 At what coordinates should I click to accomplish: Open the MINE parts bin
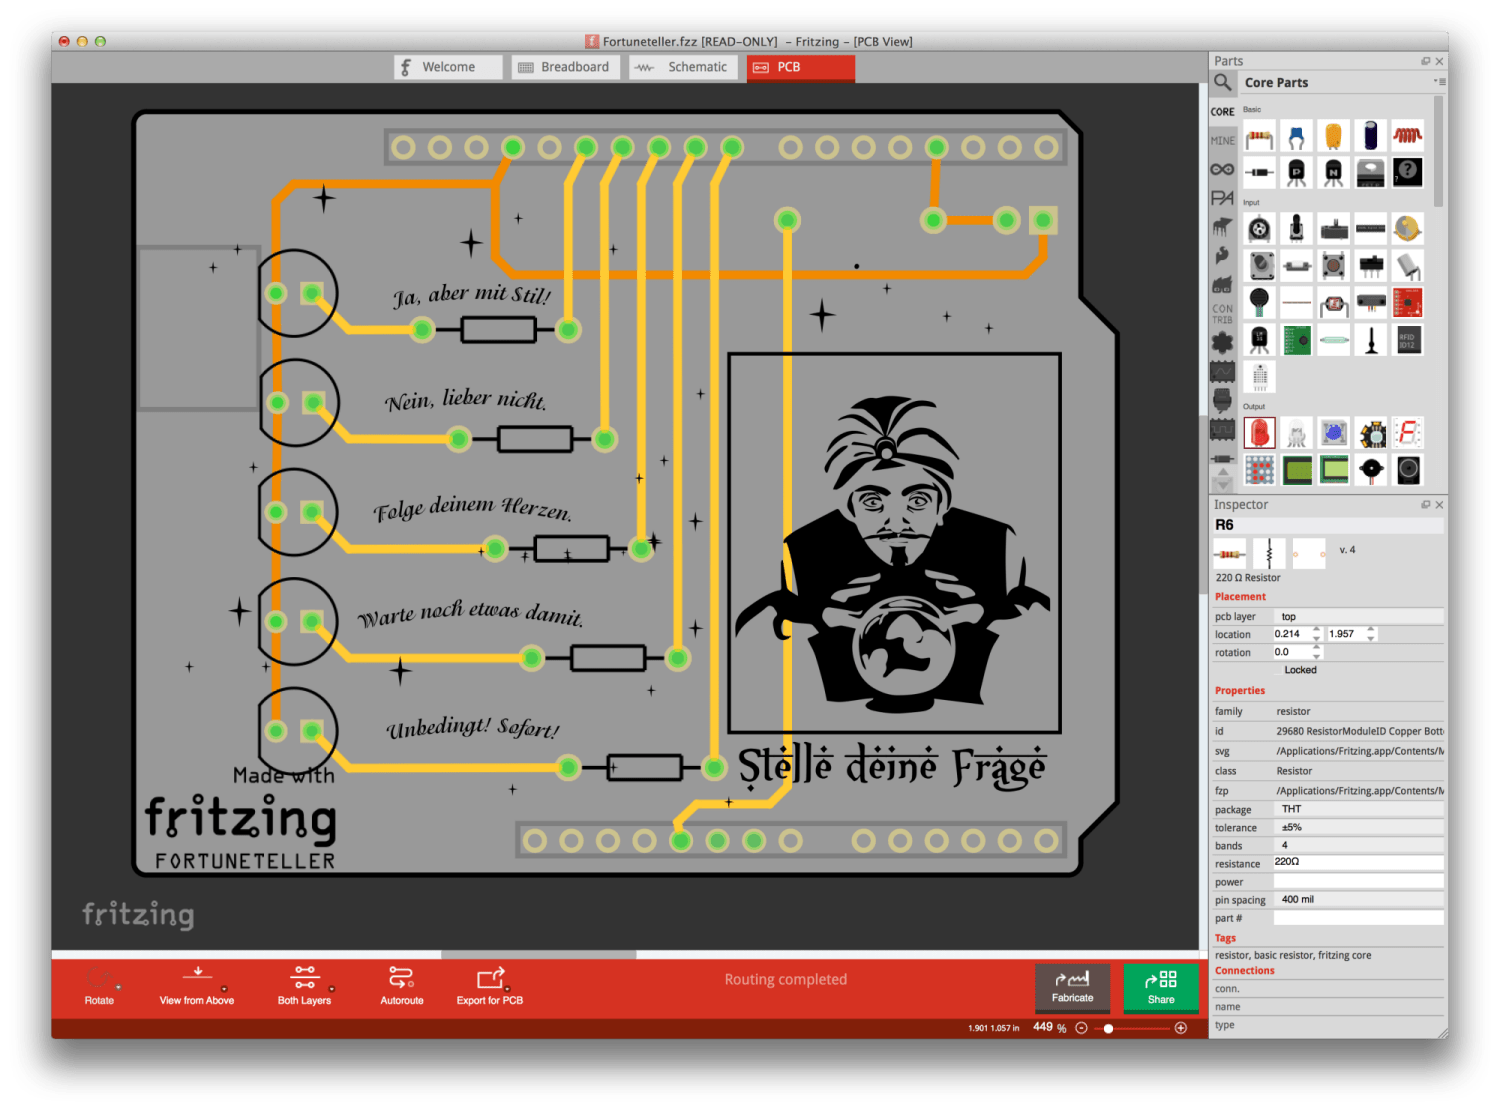pyautogui.click(x=1222, y=141)
